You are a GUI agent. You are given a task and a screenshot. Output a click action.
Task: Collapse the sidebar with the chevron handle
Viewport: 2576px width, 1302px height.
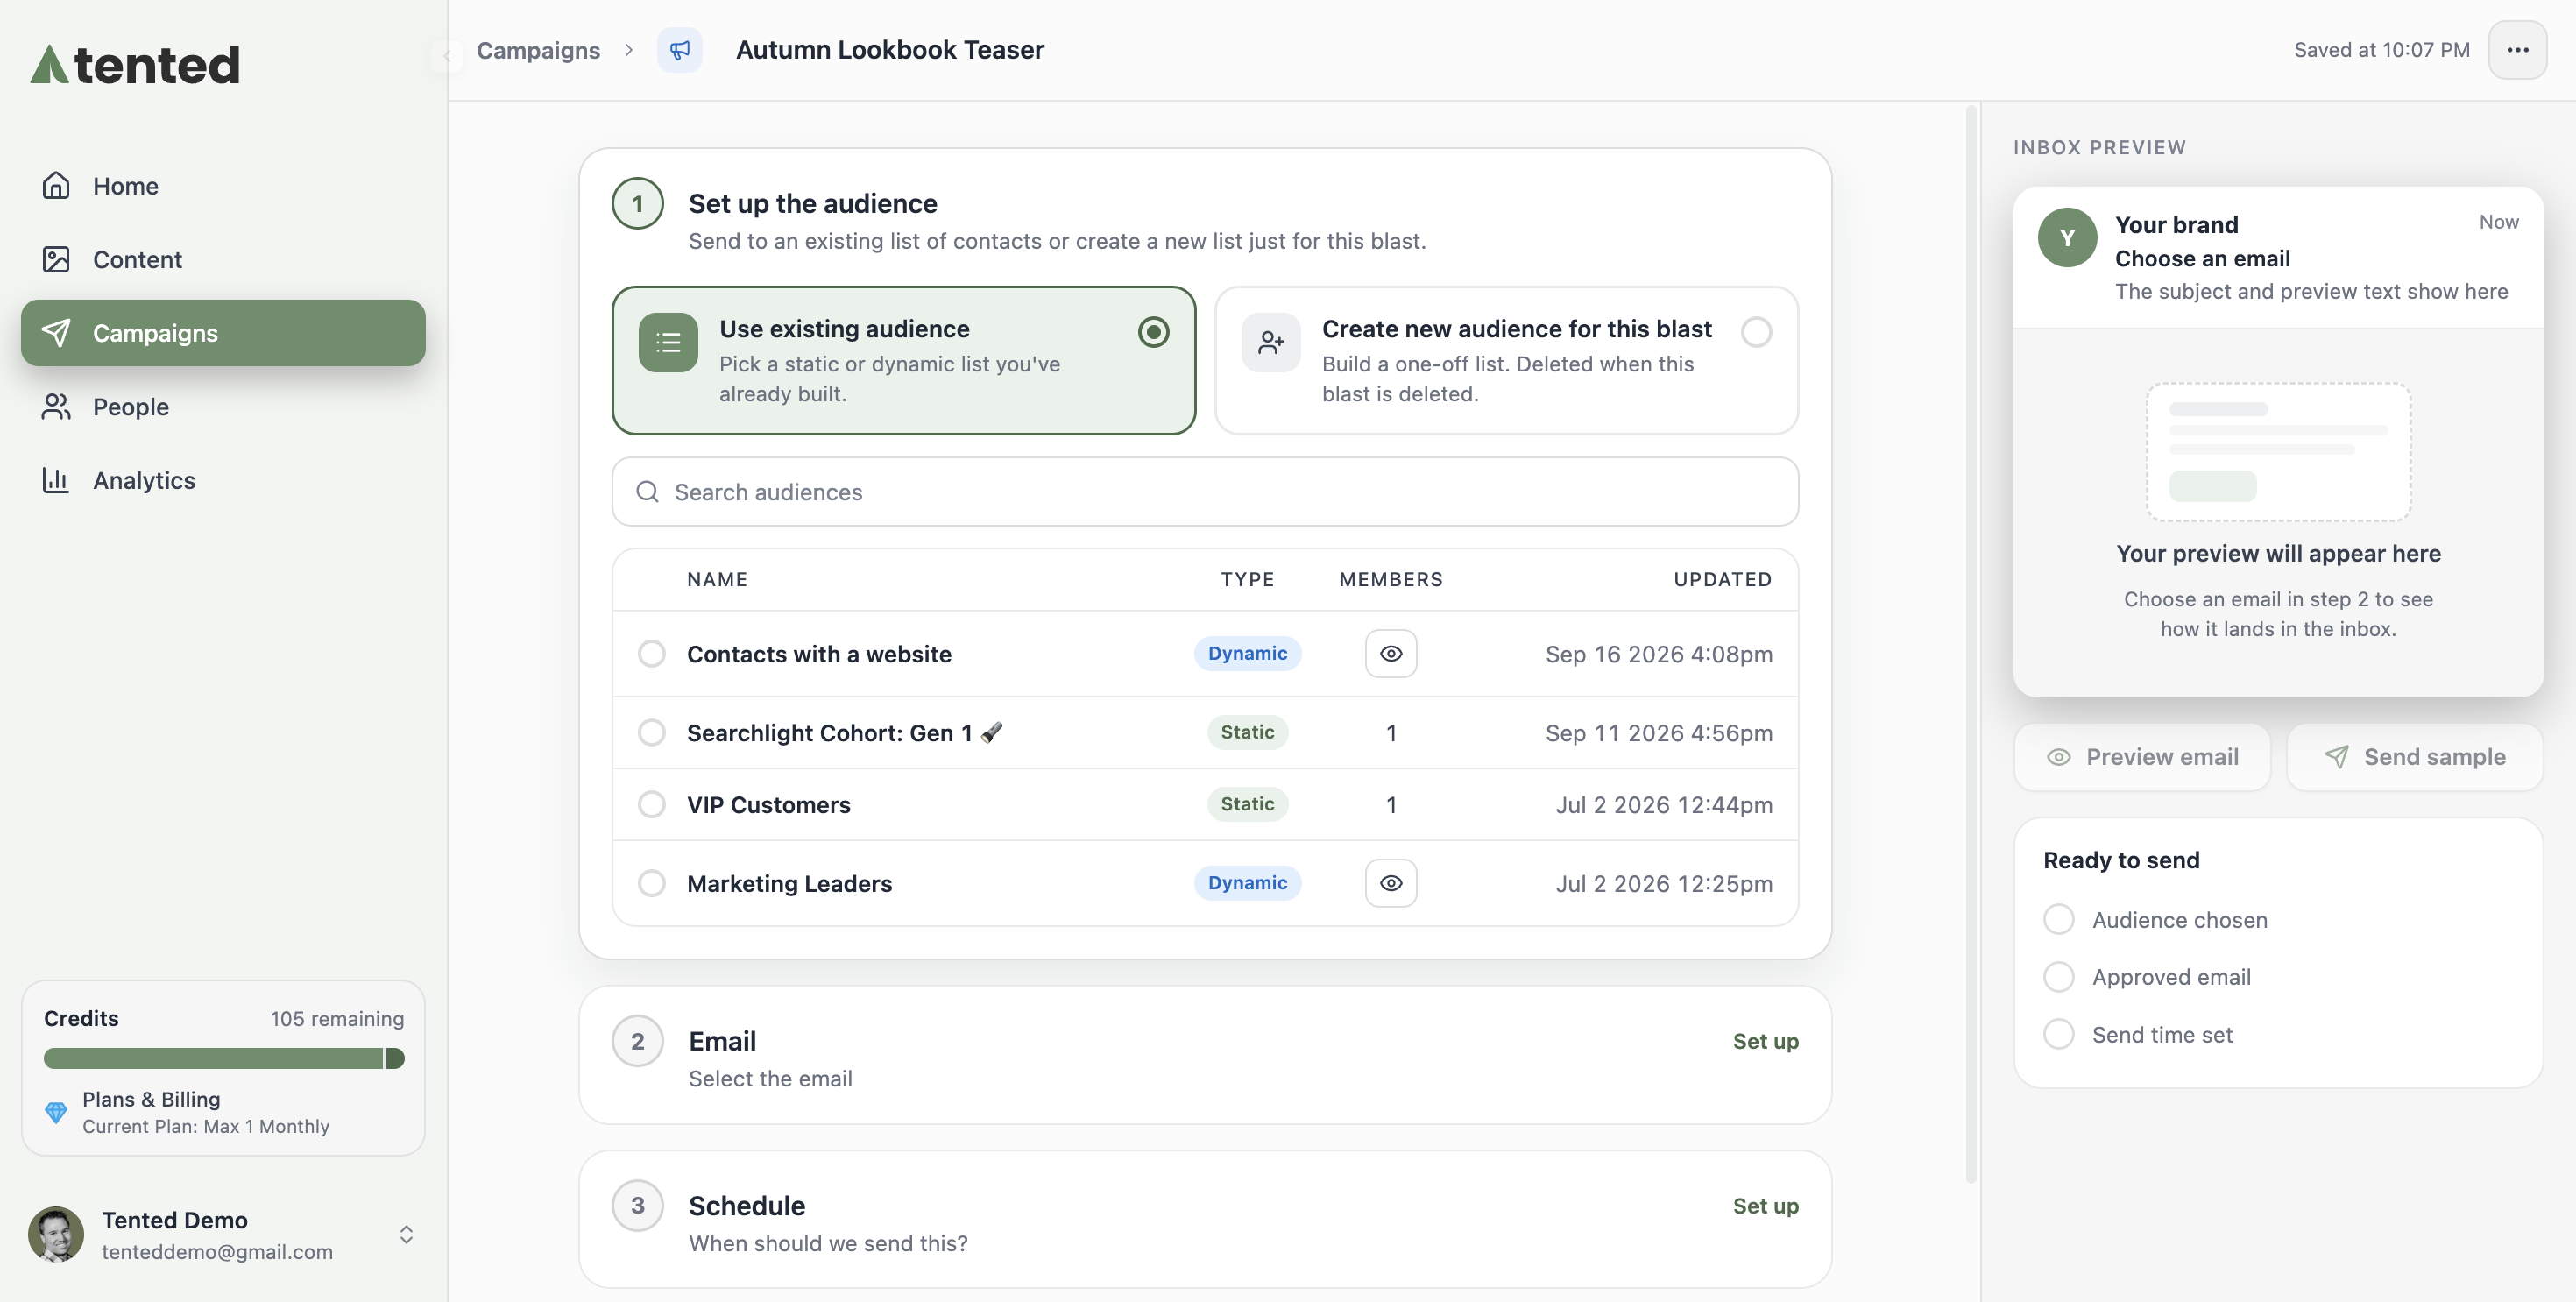pos(447,55)
